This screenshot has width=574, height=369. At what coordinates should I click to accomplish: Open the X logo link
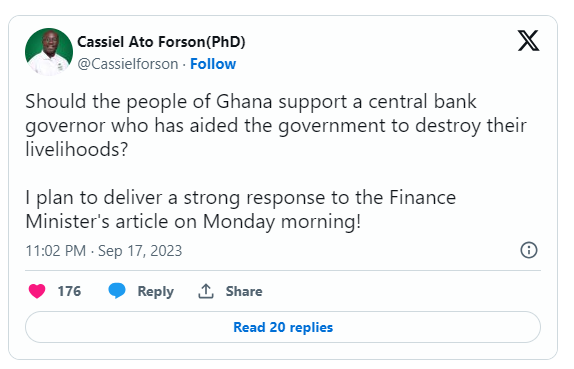(528, 40)
